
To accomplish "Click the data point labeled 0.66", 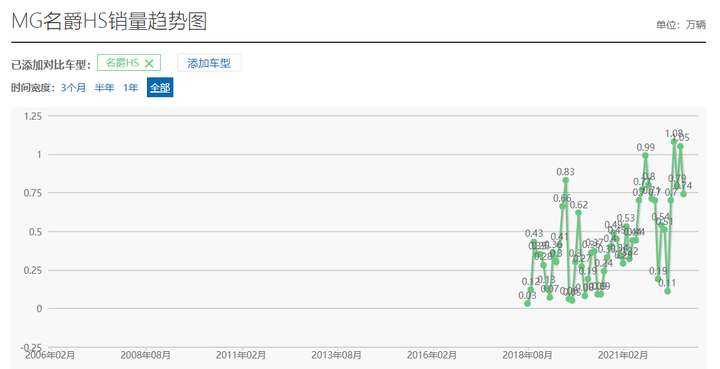I will pos(562,207).
